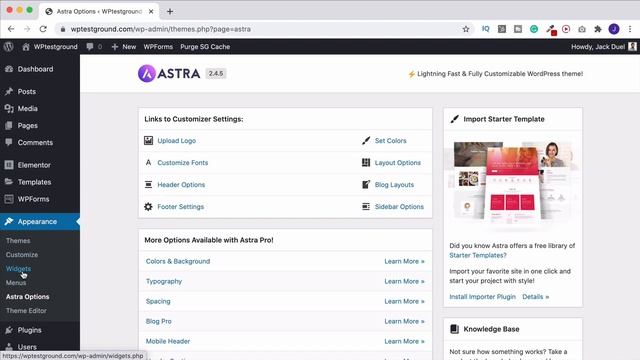Click the Set Colors brush icon
This screenshot has width=640, height=360.
366,140
